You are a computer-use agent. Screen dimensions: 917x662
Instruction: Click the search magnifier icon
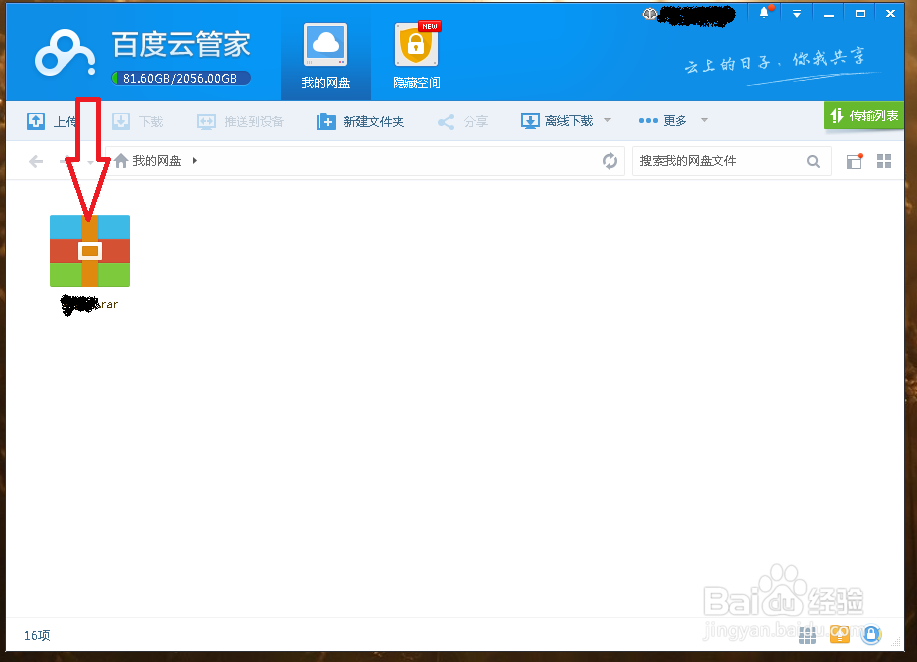(813, 161)
